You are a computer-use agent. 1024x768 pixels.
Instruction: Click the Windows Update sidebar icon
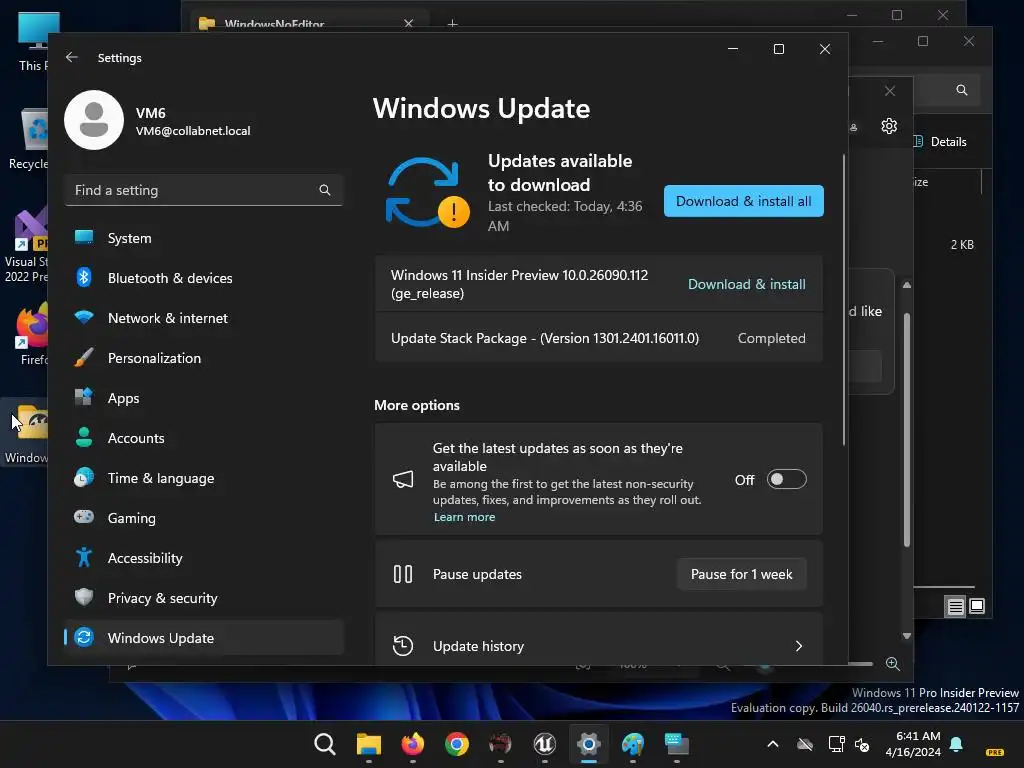point(84,637)
